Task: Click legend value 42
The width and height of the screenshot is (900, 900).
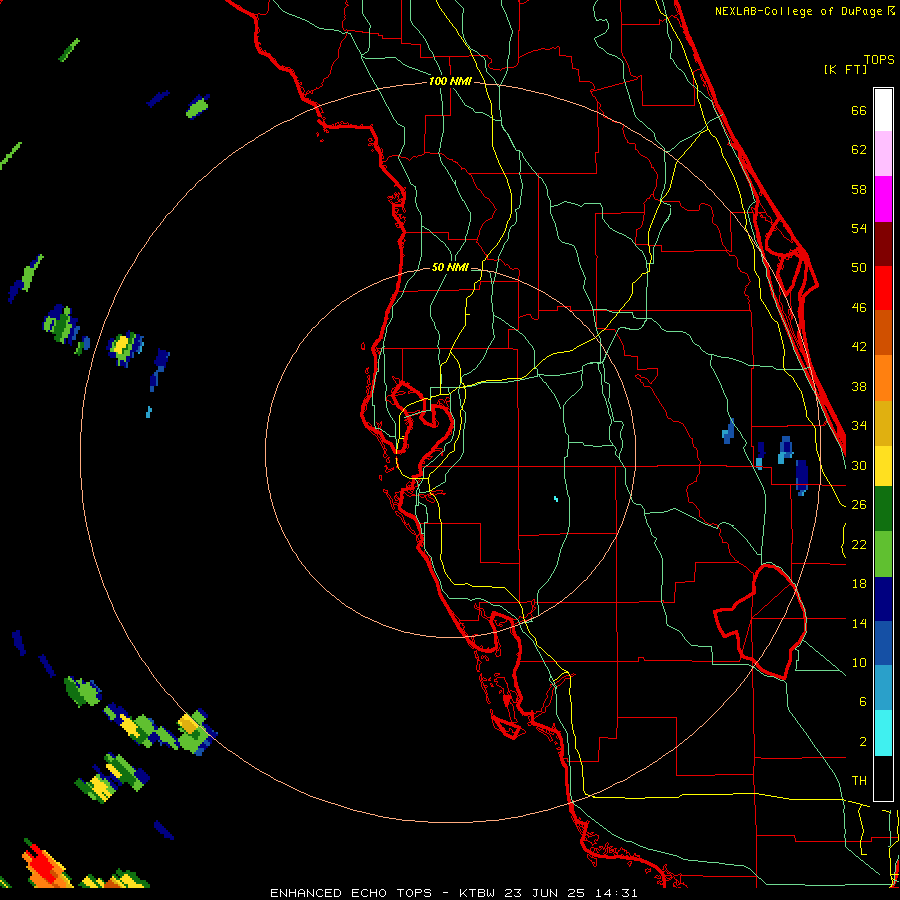Action: [859, 347]
